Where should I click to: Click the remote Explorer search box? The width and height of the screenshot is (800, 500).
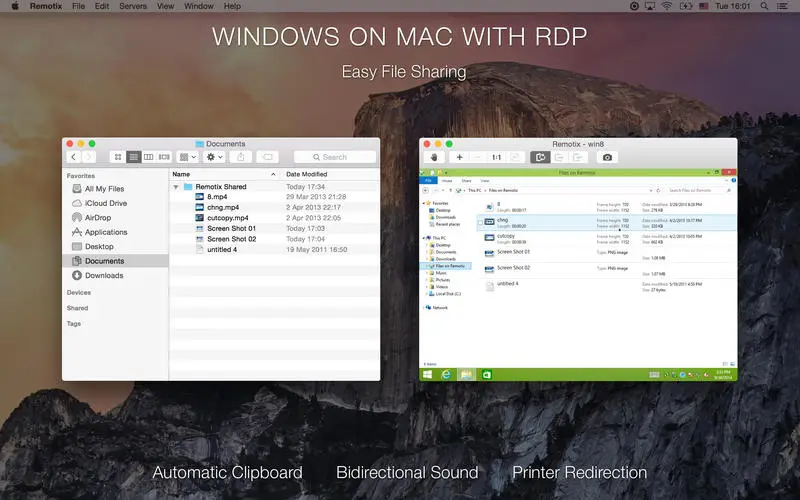(700, 190)
